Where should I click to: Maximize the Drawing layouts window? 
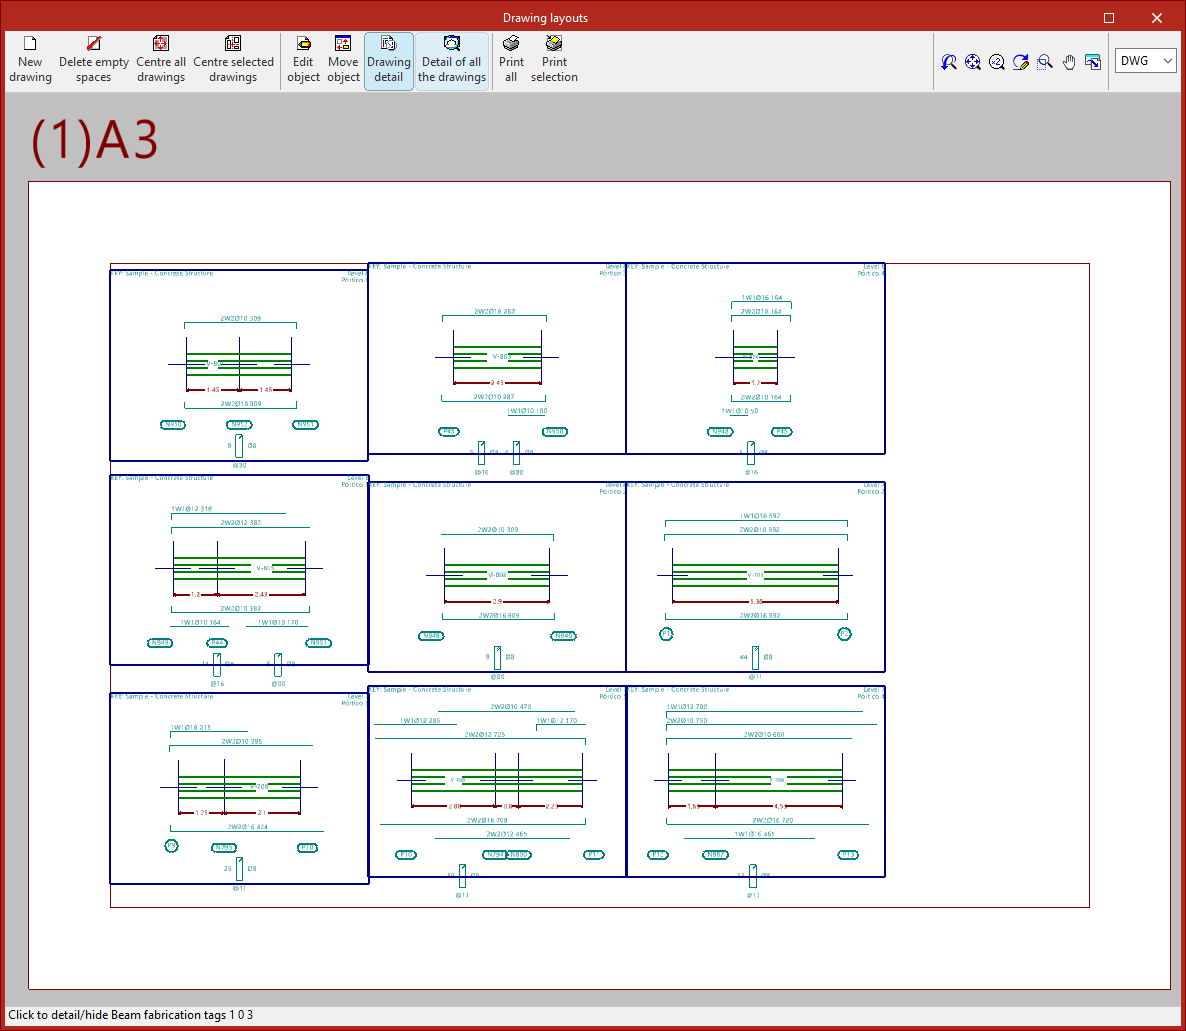point(1109,18)
